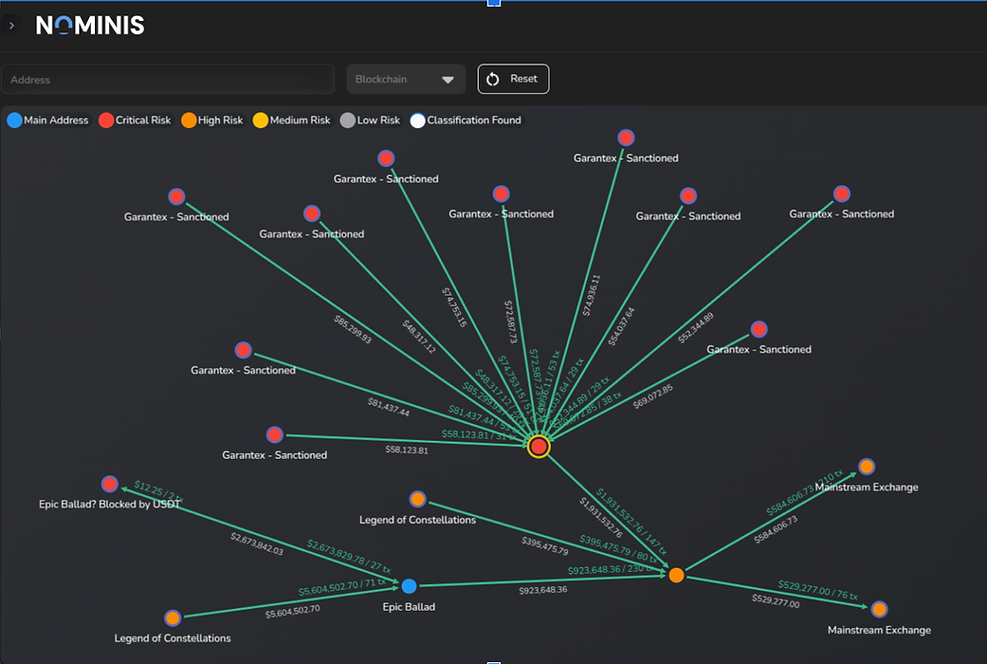Image resolution: width=987 pixels, height=664 pixels.
Task: Toggle the Main Address legend item
Action: click(x=48, y=120)
